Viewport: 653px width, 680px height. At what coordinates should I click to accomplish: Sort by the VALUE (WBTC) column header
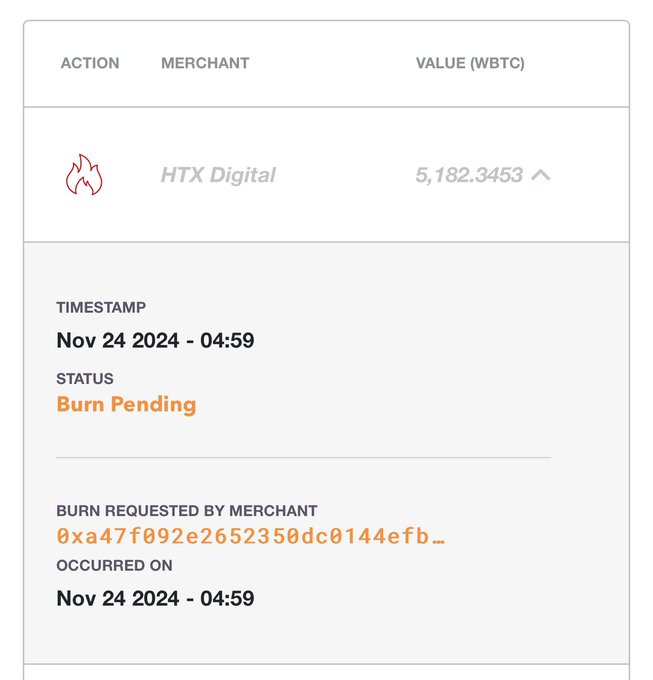[470, 63]
